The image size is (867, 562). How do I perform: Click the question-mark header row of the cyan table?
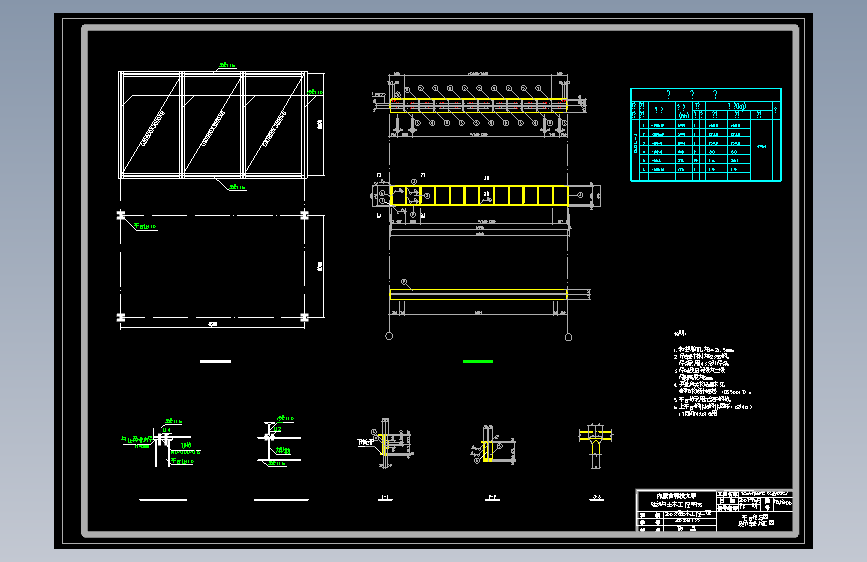(706, 95)
